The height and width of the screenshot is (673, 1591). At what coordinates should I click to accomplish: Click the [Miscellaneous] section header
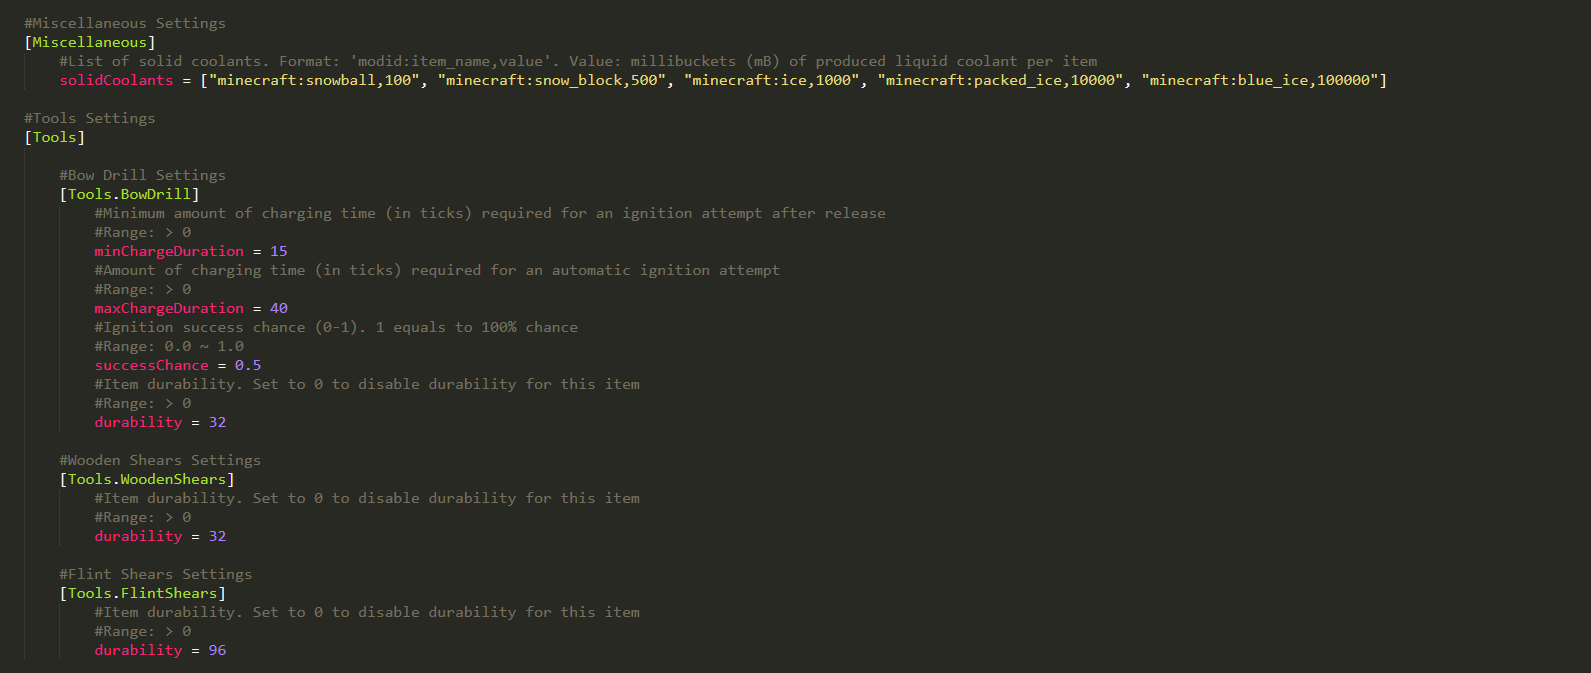tap(90, 42)
